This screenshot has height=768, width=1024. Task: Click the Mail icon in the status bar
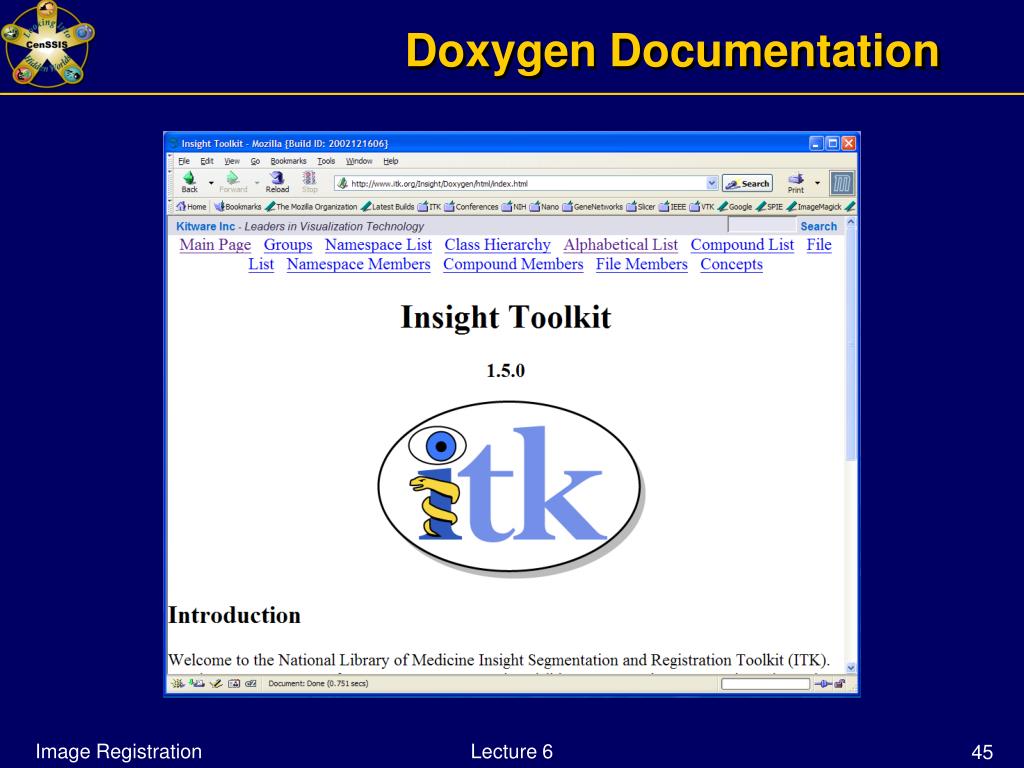point(197,683)
